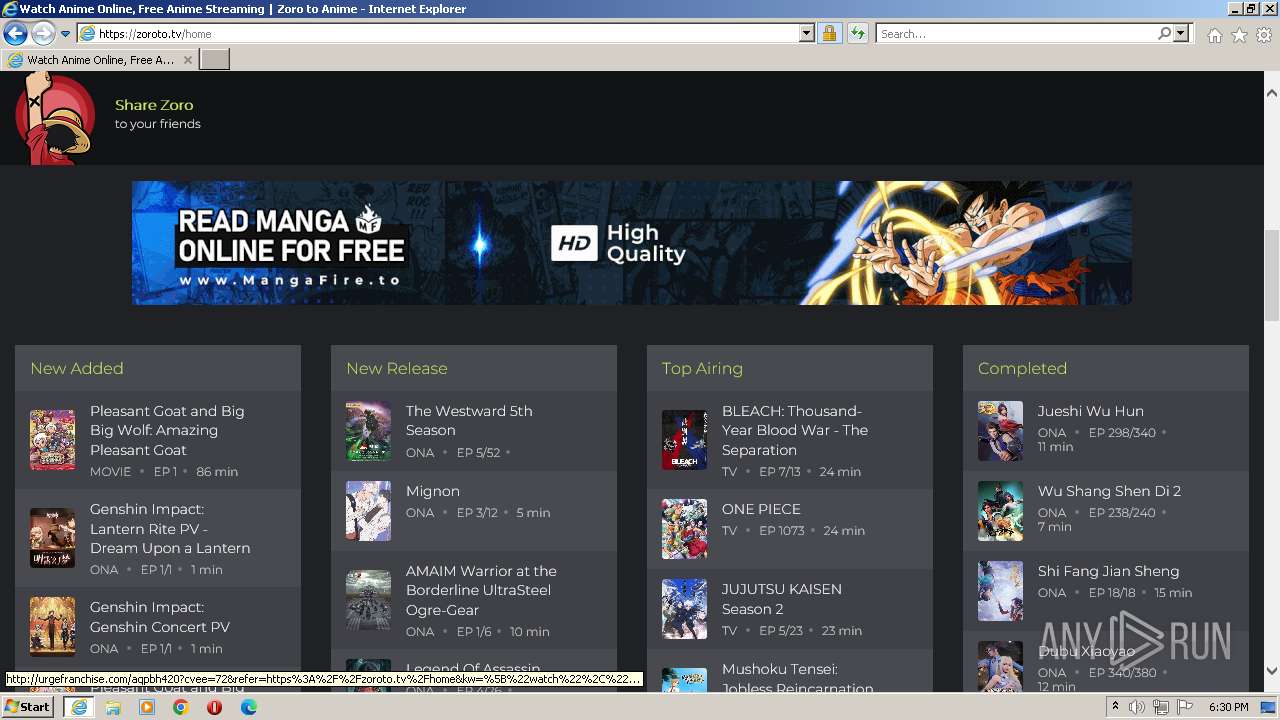1280x720 pixels.
Task: Click Shi Fang Jian Sheng thumbnail
Action: [x=1000, y=591]
